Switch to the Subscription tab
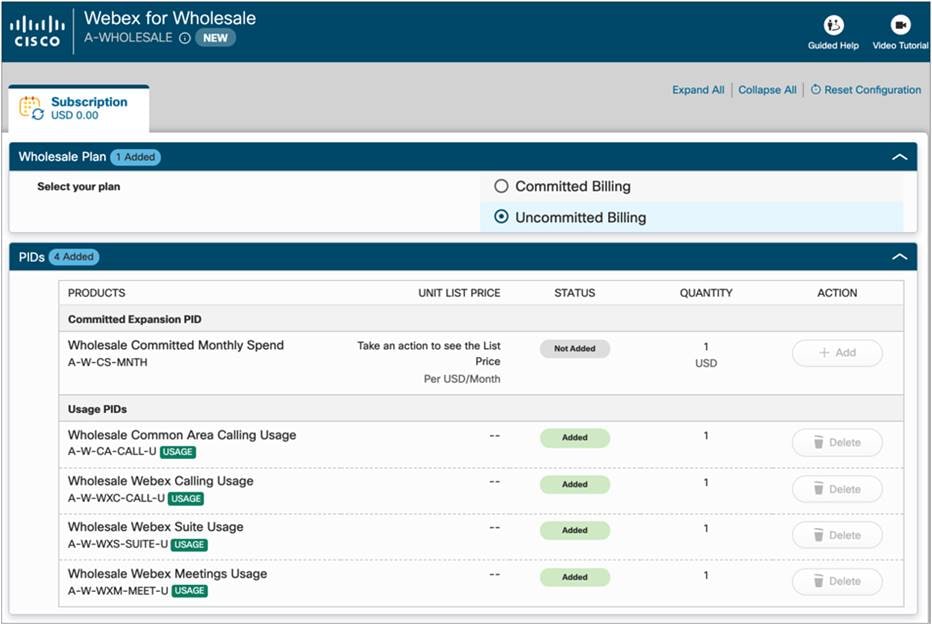Screen dimensions: 932x625 78,108
